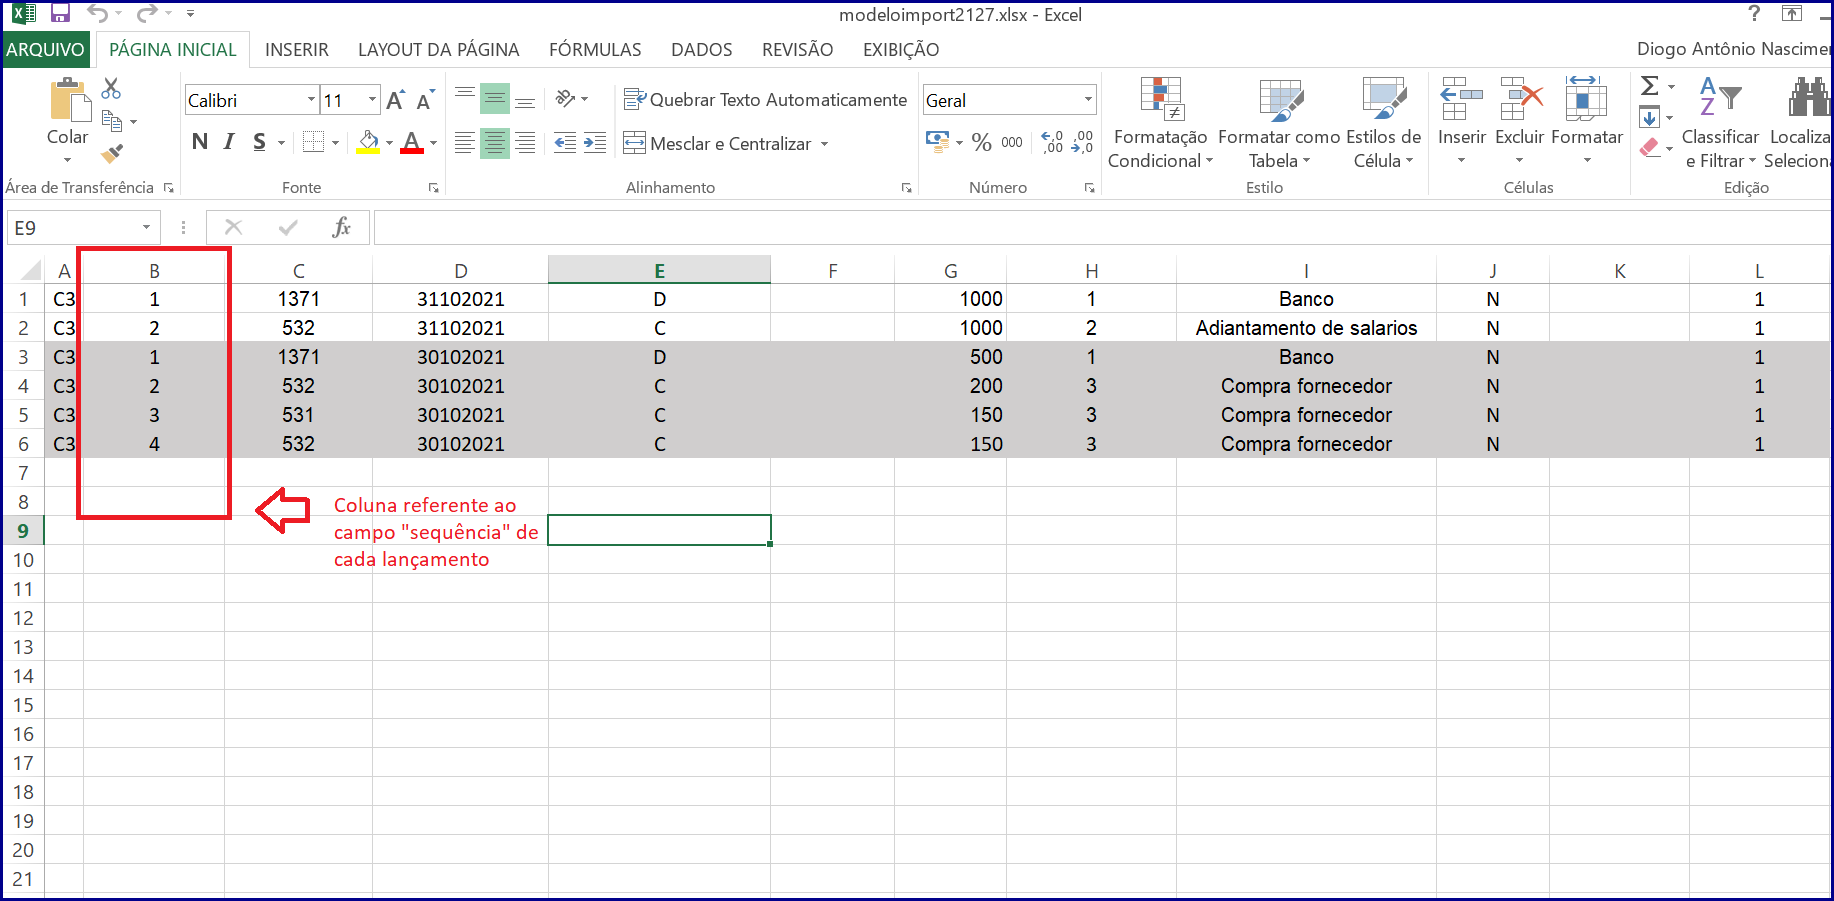Click the thousands separator 000 icon
This screenshot has width=1834, height=901.
pos(1012,142)
